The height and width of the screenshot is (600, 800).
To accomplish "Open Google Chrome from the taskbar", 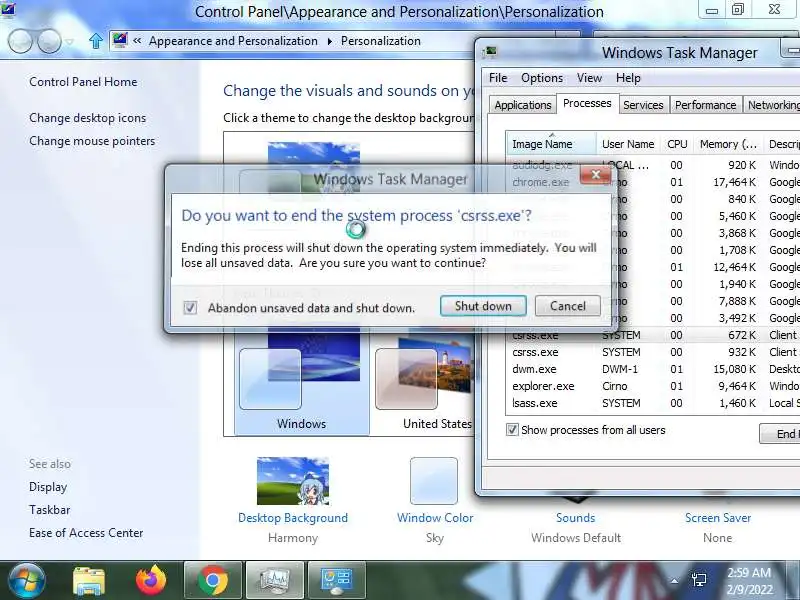I will [x=213, y=581].
